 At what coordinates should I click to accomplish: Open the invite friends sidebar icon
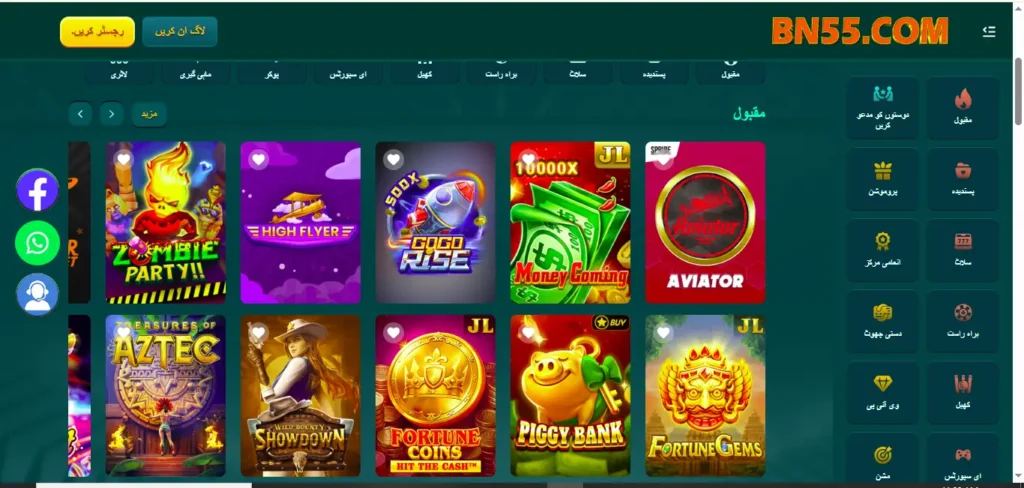[882, 108]
